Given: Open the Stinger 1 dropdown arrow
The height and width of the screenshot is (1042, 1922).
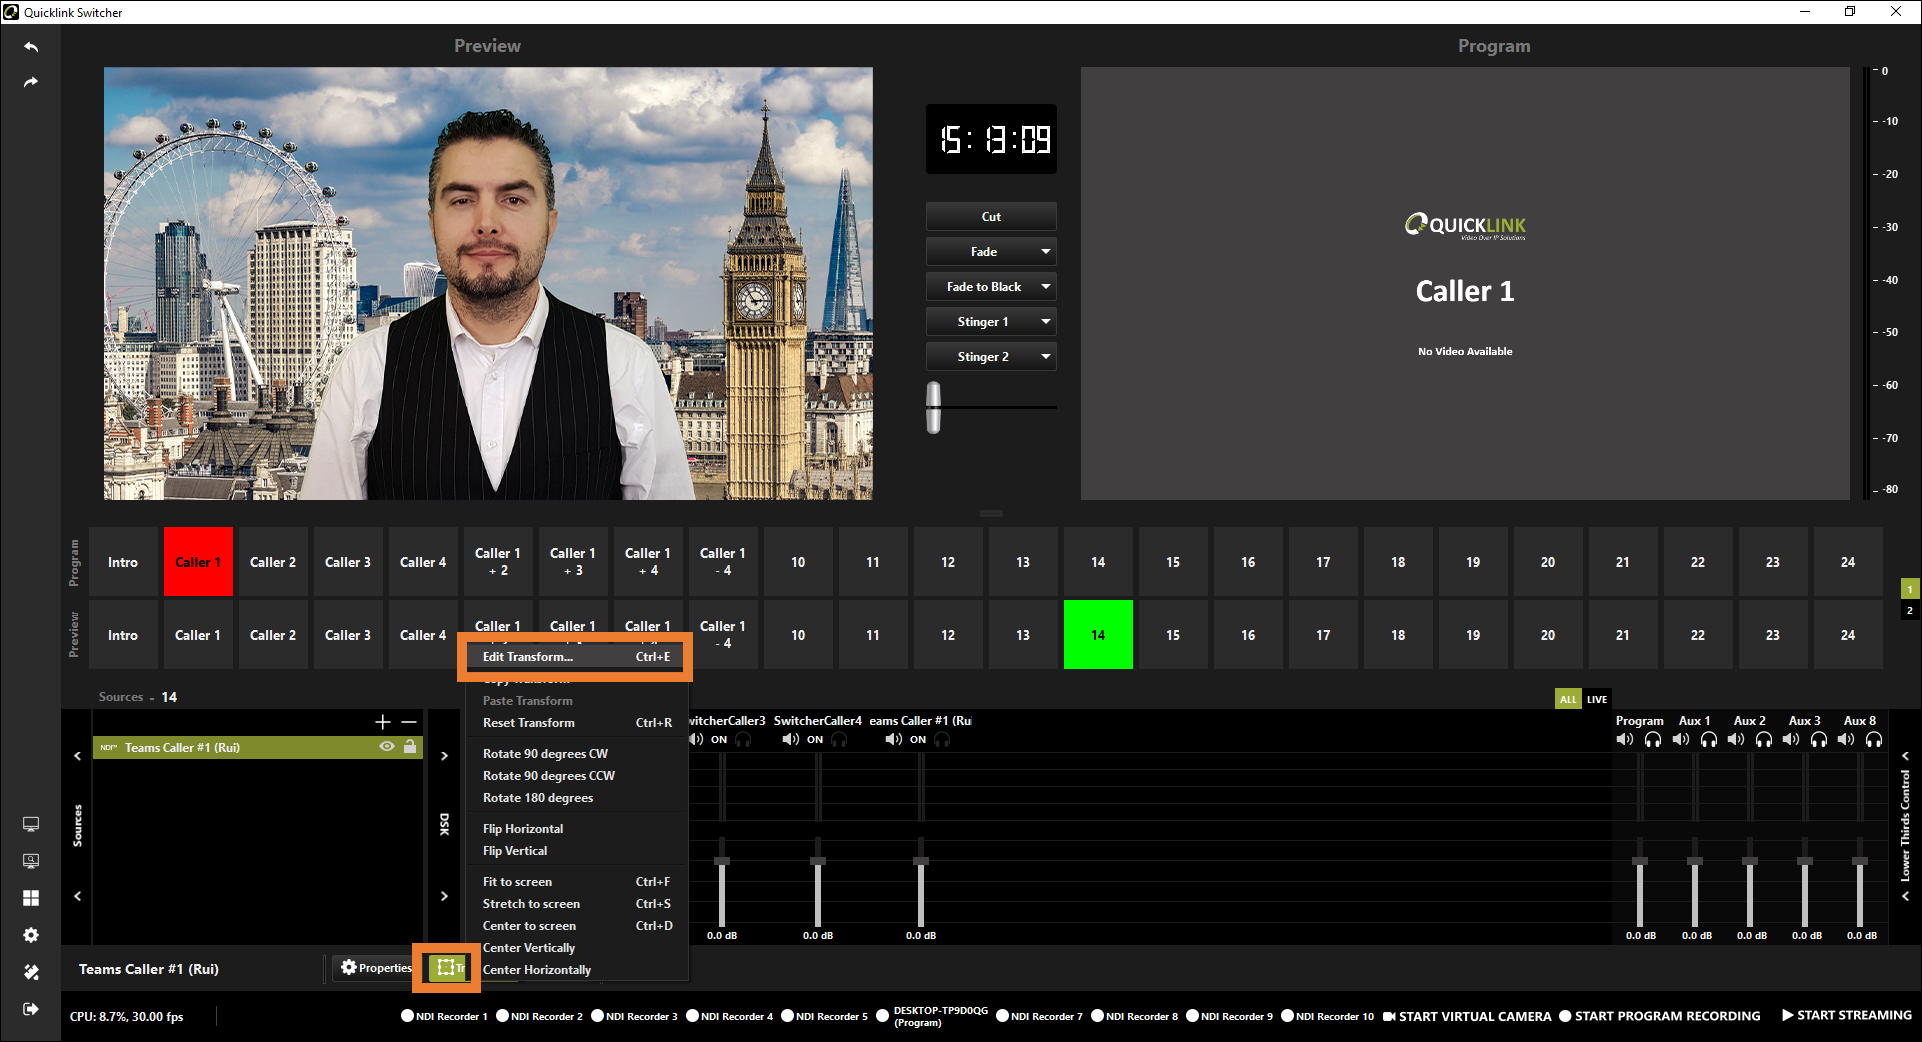Looking at the screenshot, I should (x=1045, y=322).
